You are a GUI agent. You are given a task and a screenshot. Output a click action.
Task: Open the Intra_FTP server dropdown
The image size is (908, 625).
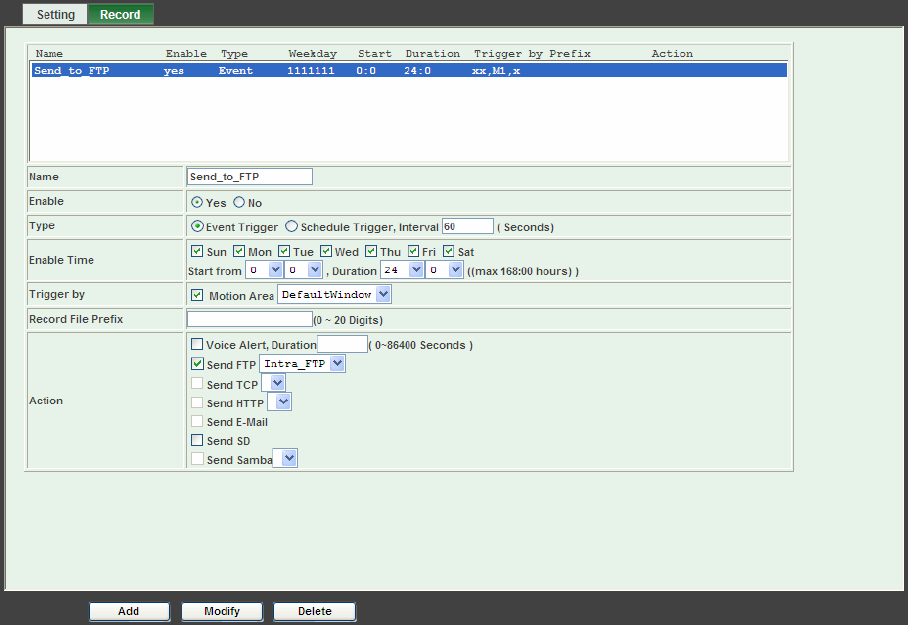(x=302, y=364)
